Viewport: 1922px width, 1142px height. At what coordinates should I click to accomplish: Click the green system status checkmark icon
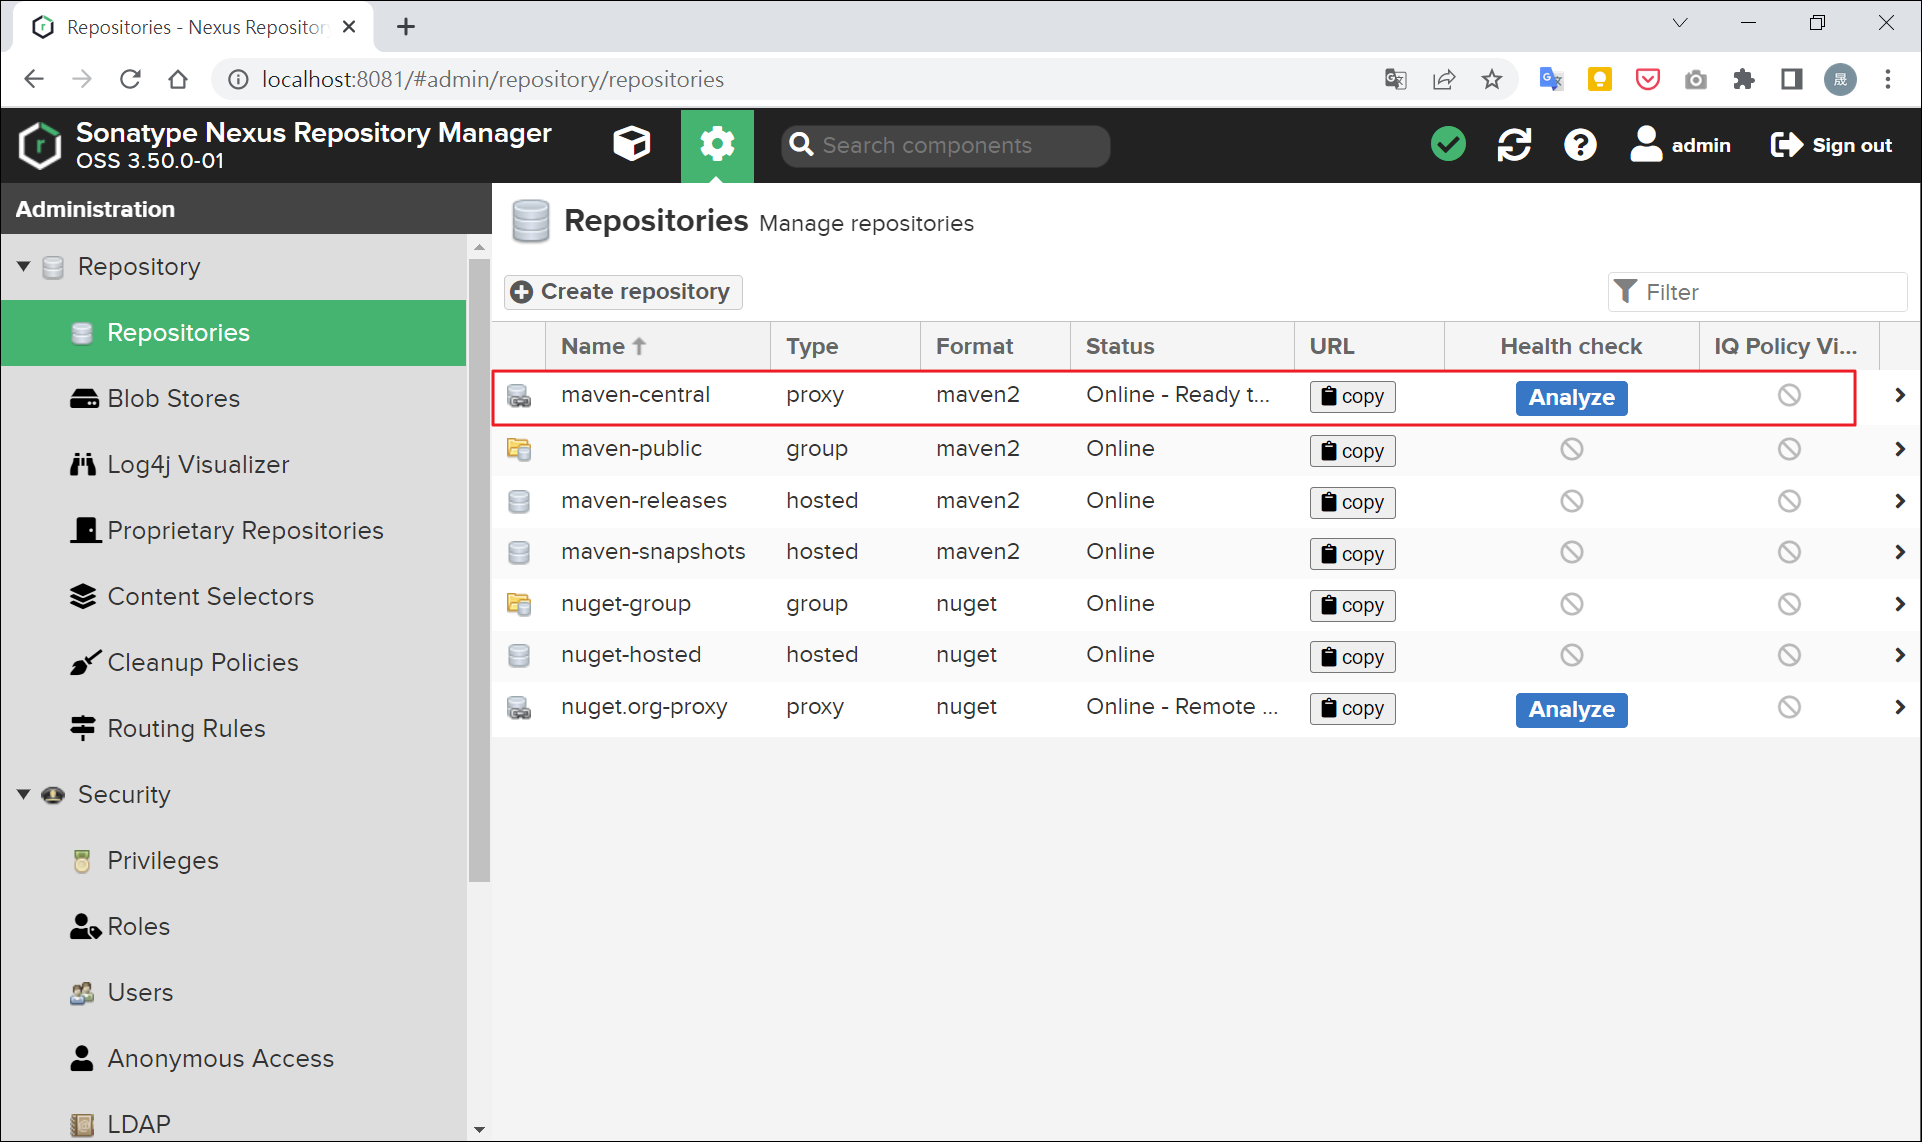(x=1448, y=144)
